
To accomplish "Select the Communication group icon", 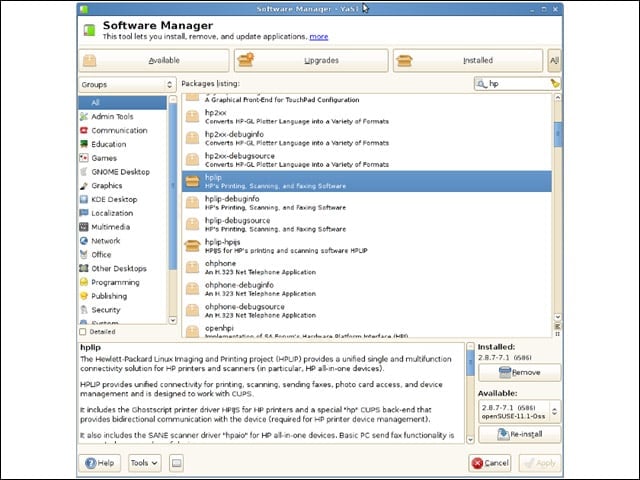I will pos(84,131).
